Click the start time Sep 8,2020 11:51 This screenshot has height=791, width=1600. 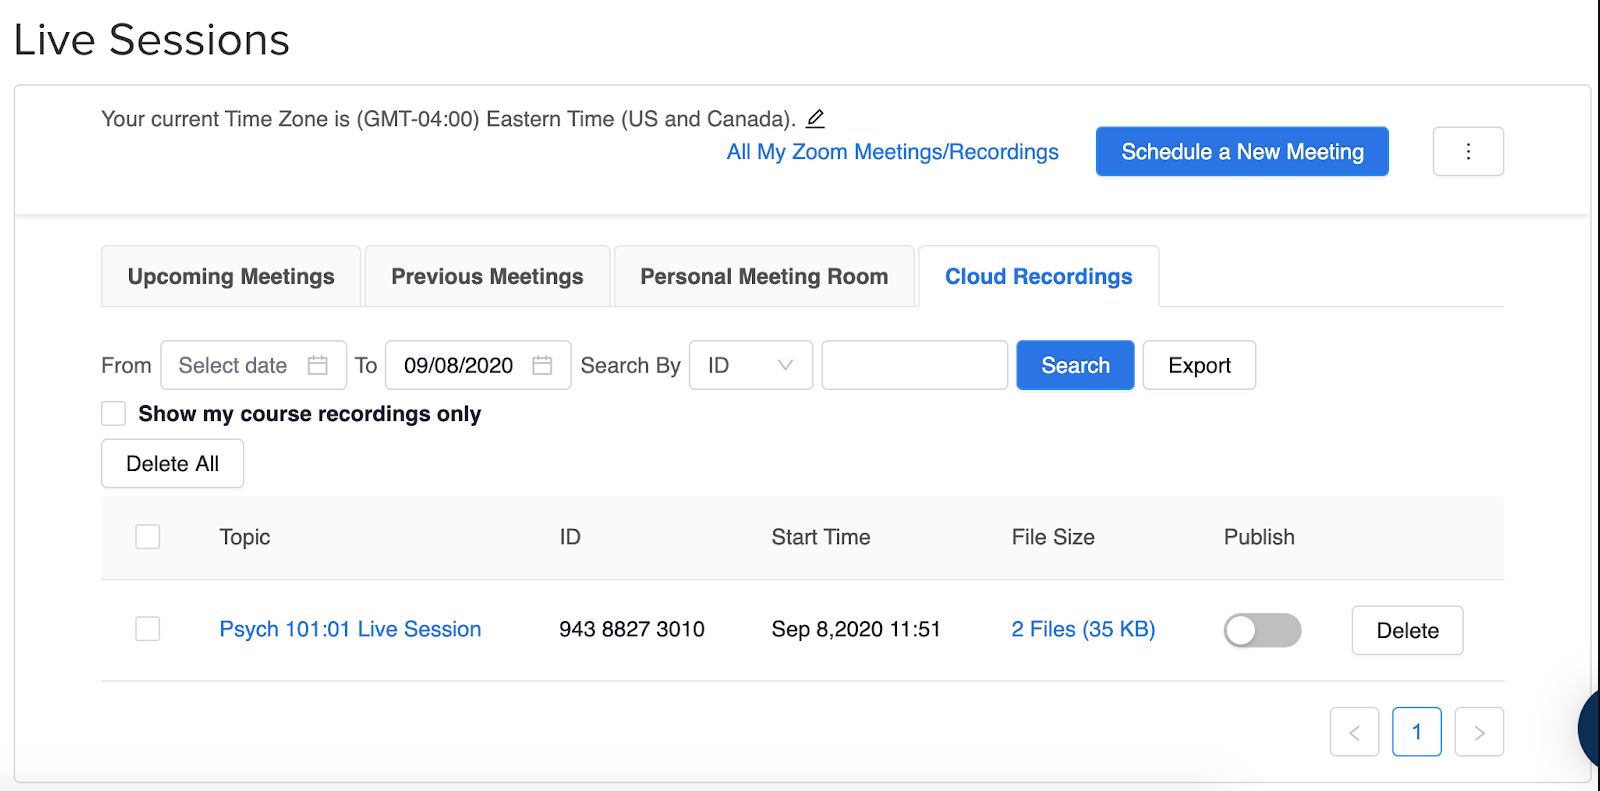[x=856, y=629]
